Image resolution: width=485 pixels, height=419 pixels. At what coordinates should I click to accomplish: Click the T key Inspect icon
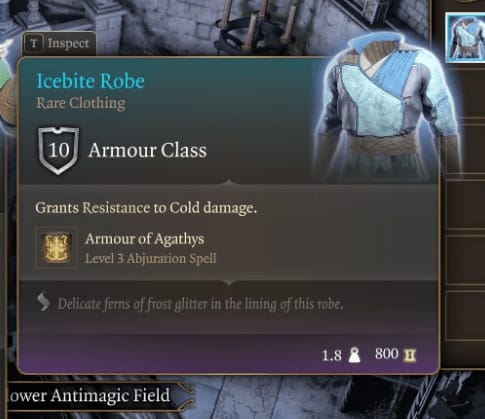(34, 44)
